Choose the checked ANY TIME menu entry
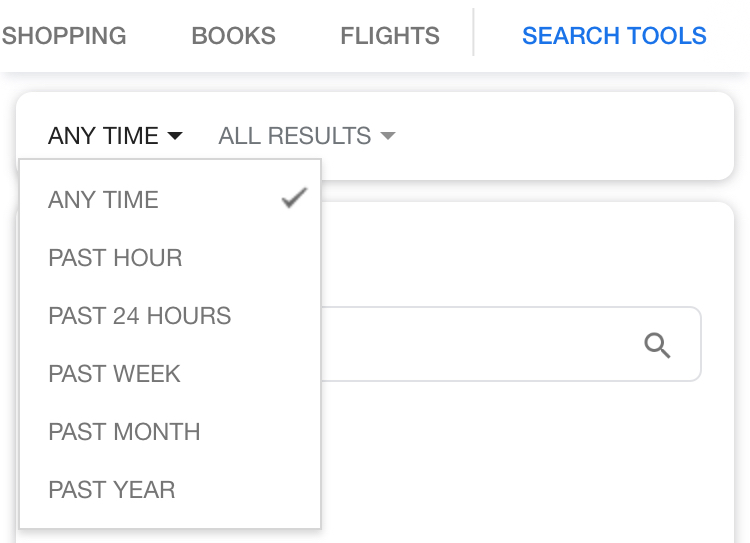The image size is (750, 543). 103,200
